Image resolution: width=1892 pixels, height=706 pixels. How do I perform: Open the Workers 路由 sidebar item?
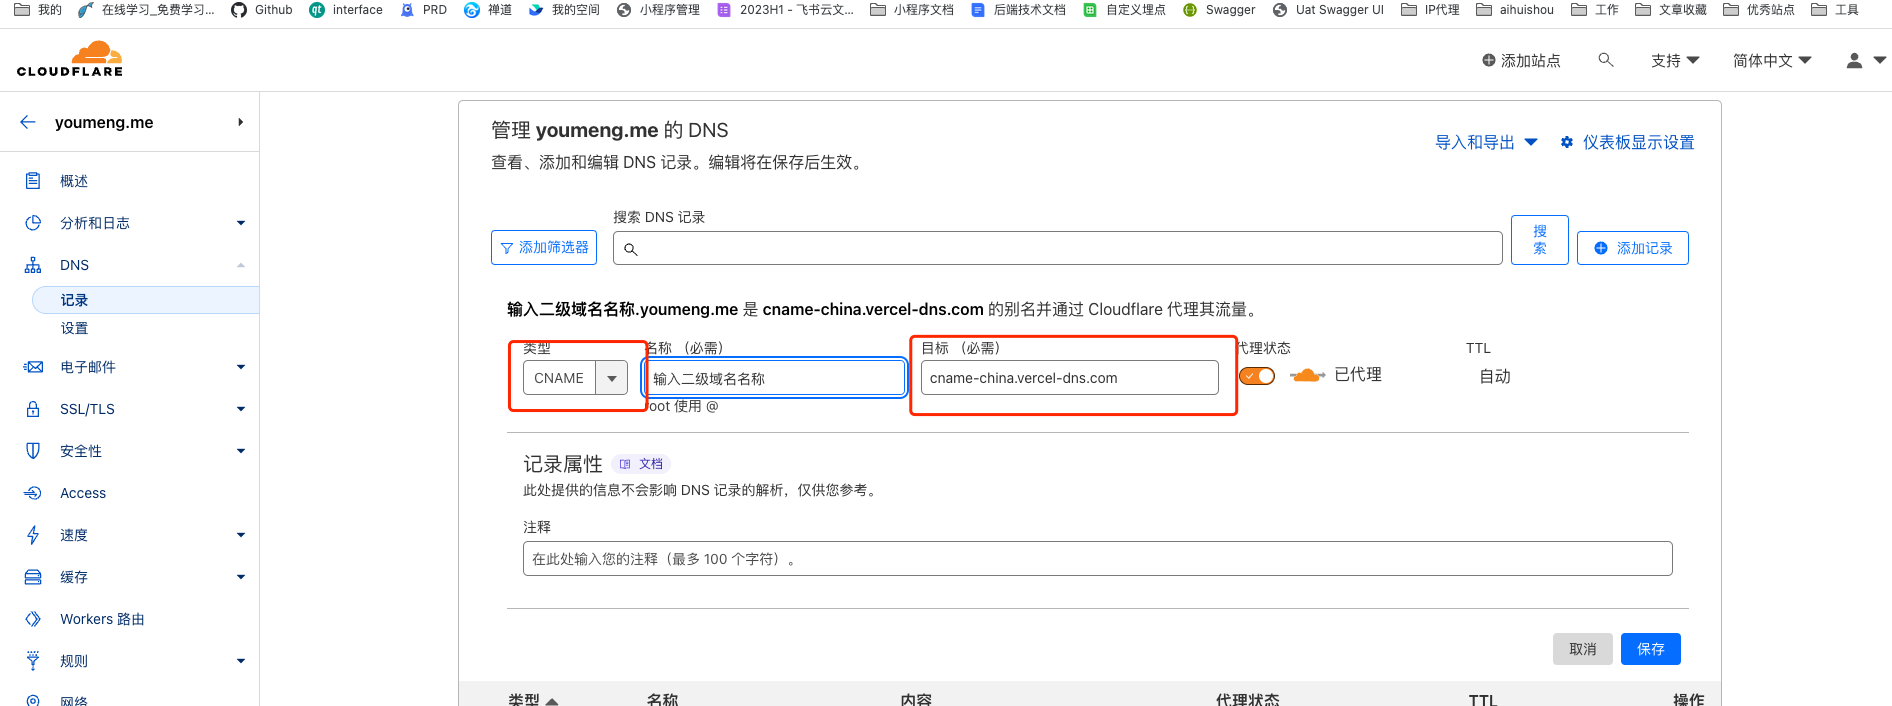[102, 619]
